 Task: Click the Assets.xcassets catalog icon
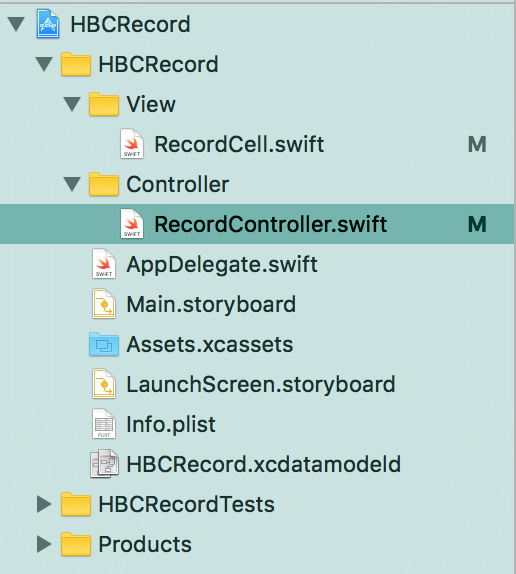[x=104, y=344]
